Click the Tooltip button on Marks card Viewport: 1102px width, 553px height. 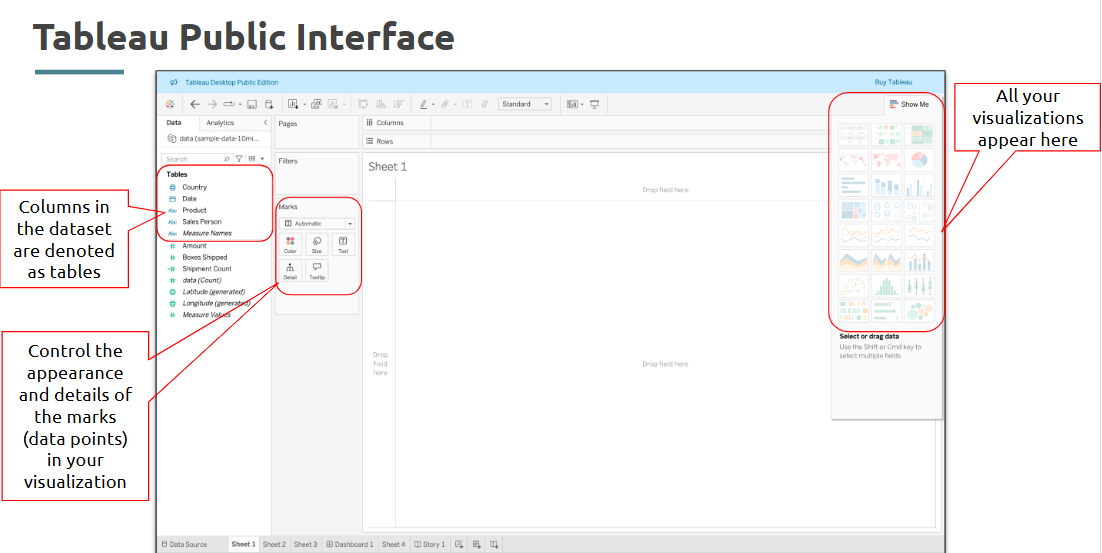coord(317,271)
